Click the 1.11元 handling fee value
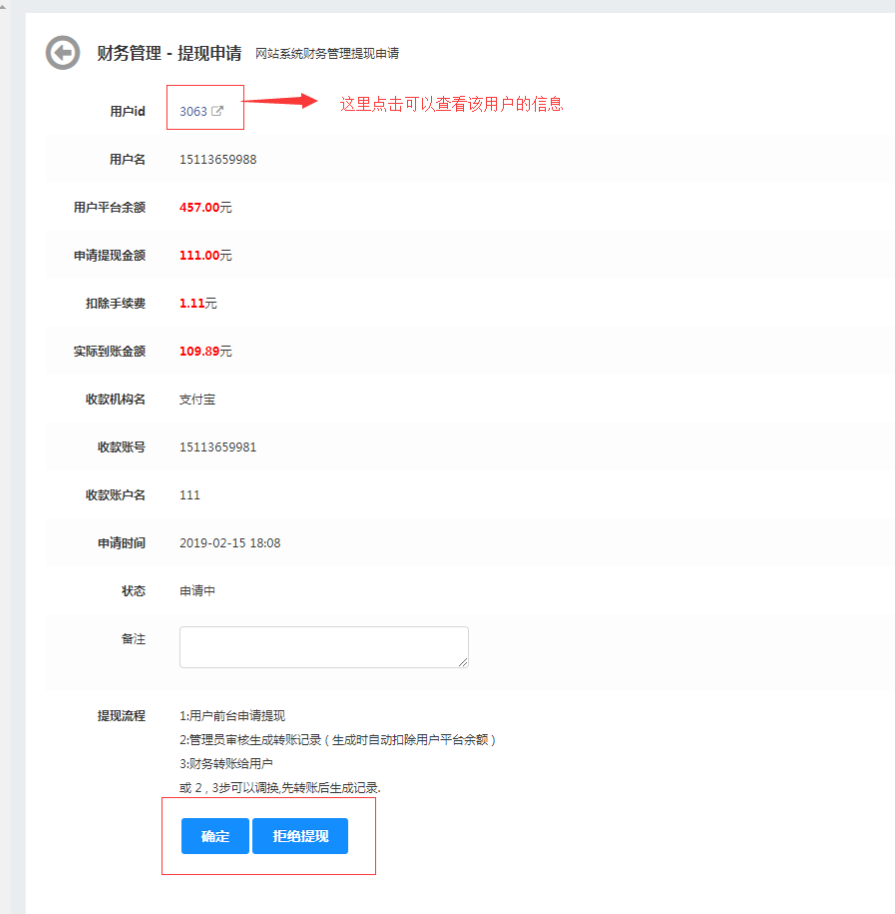This screenshot has height=914, width=895. click(197, 303)
